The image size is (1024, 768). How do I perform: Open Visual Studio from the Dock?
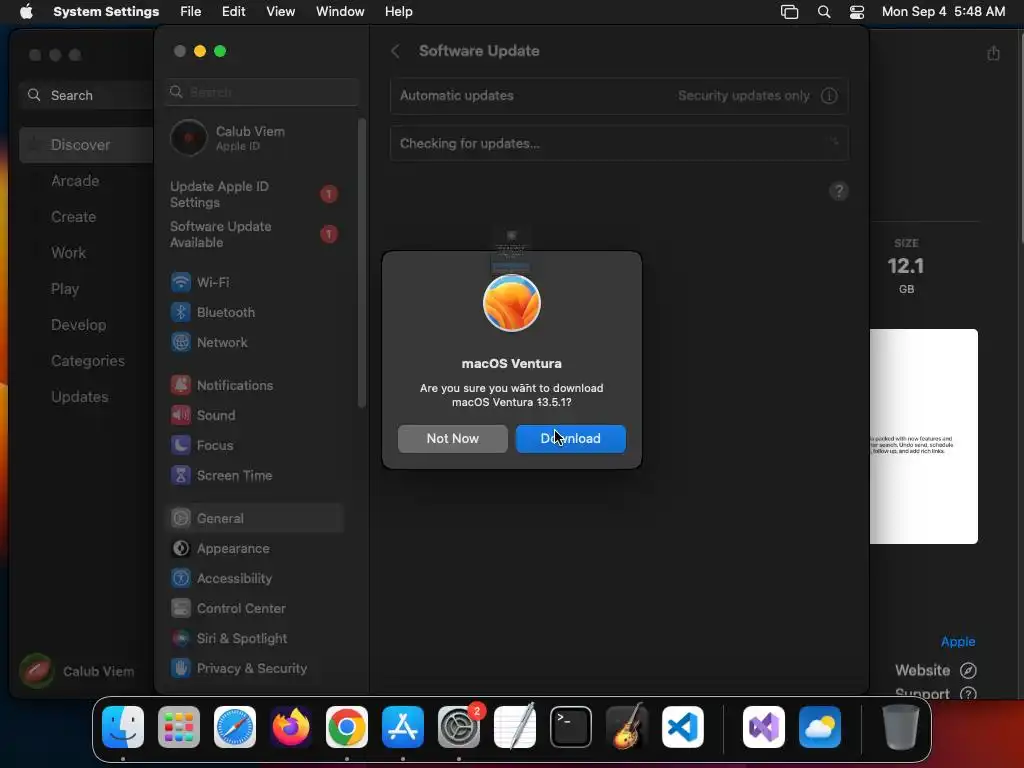coord(764,727)
